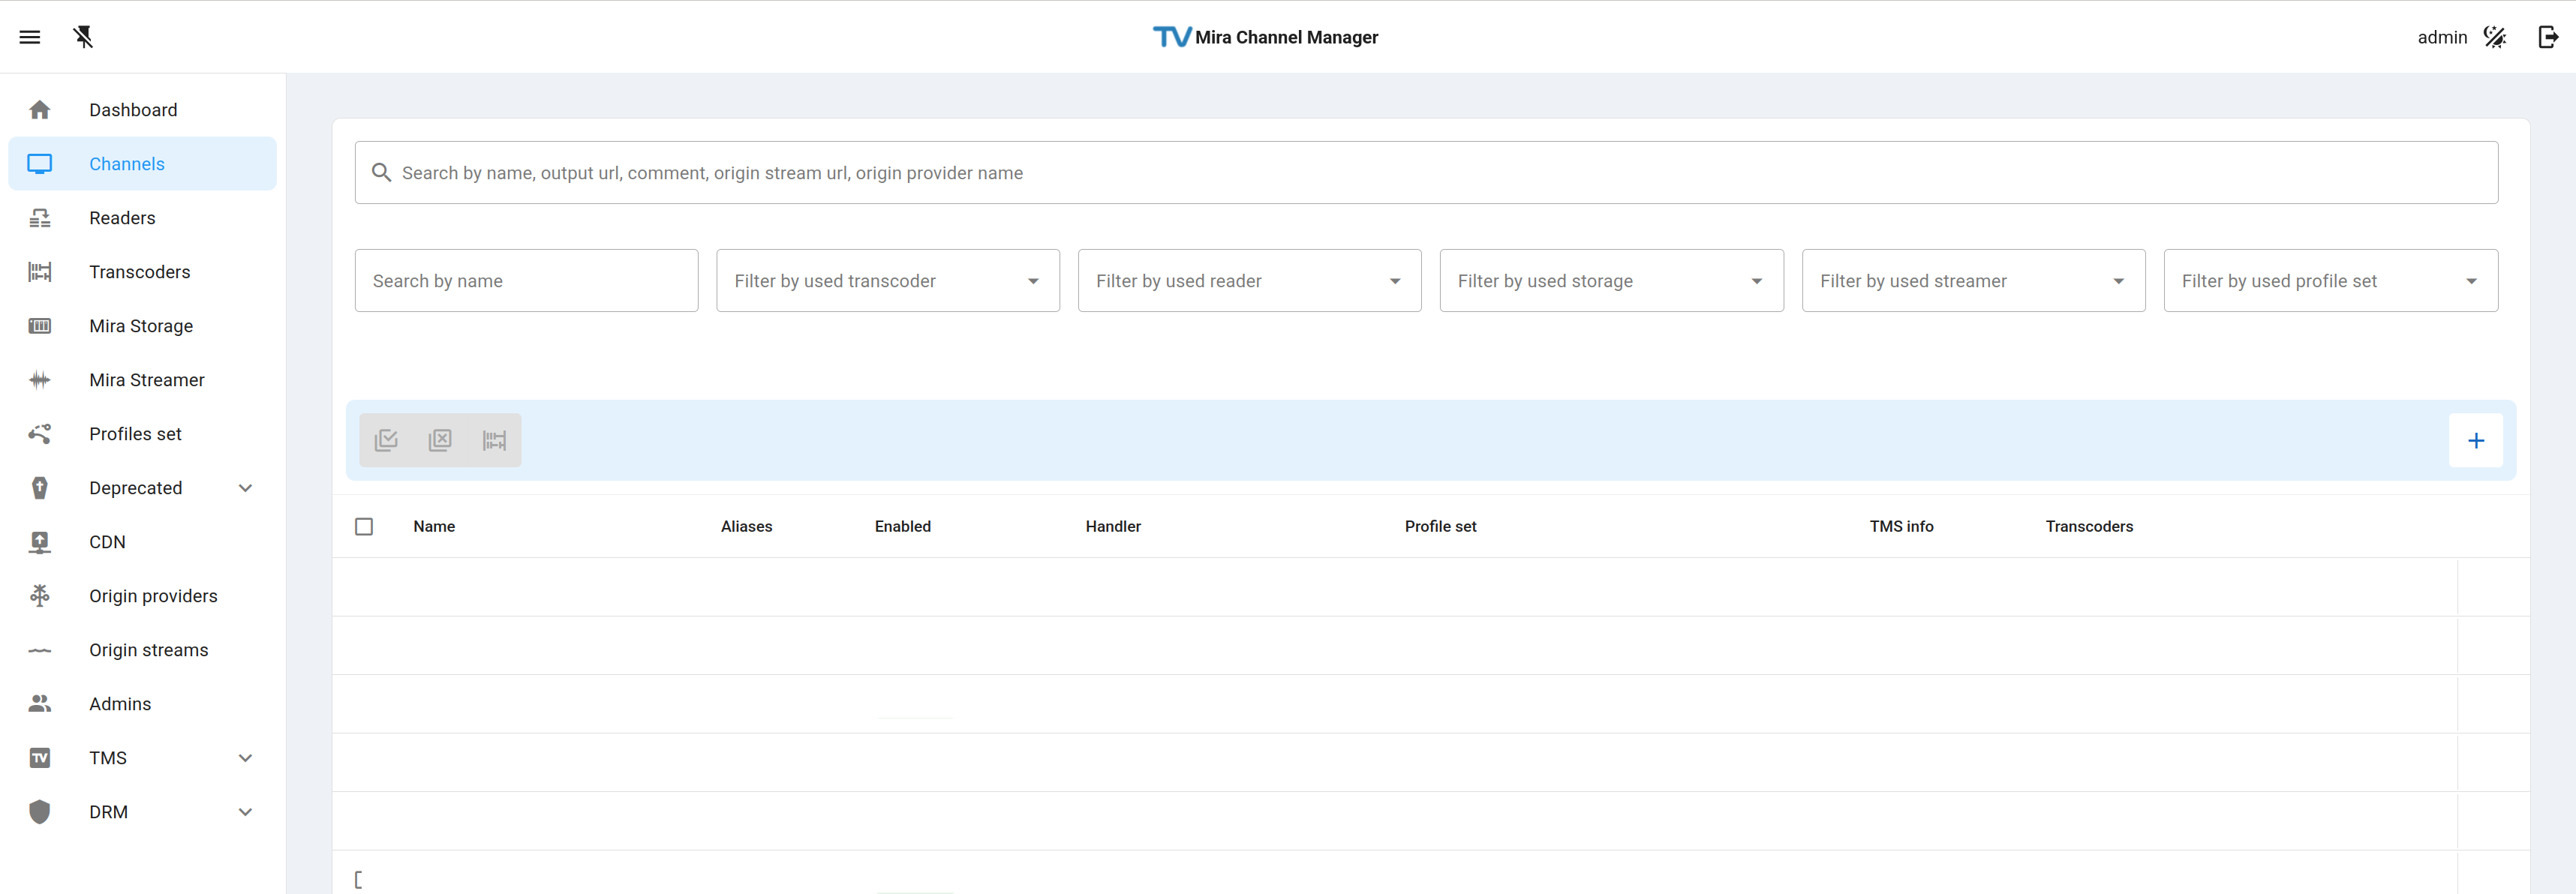Click the hamburger menu icon
This screenshot has height=894, width=2576.
tap(30, 37)
